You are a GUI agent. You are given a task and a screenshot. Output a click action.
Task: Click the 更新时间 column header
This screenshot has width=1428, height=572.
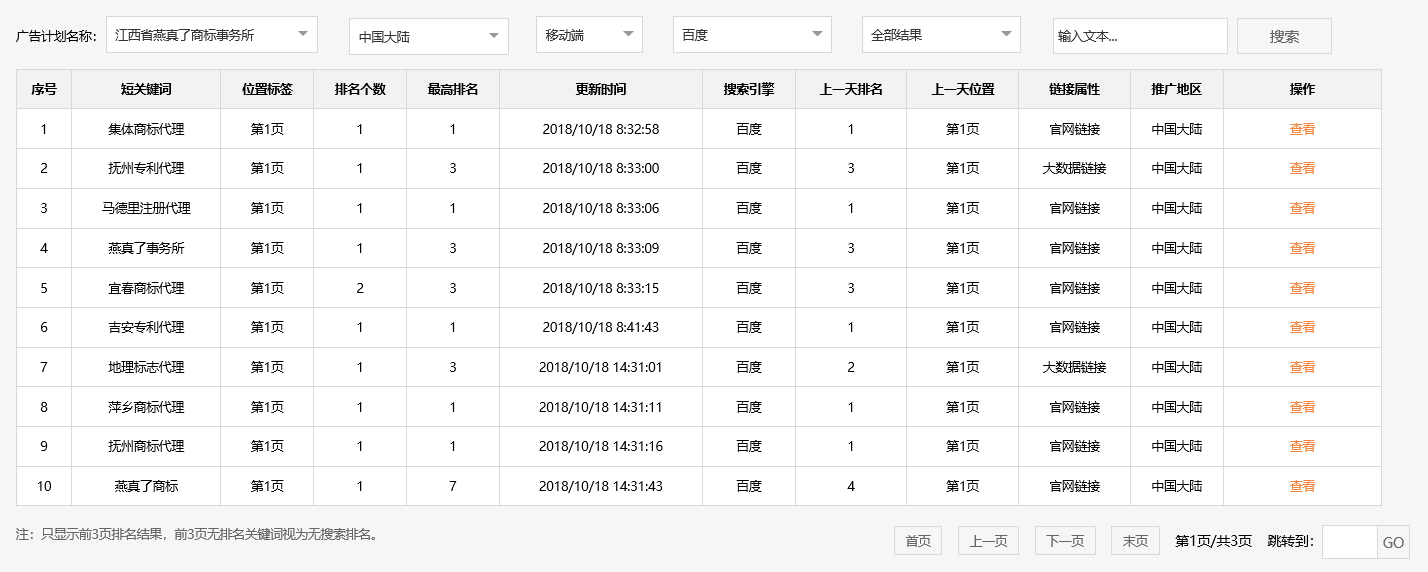click(x=601, y=89)
